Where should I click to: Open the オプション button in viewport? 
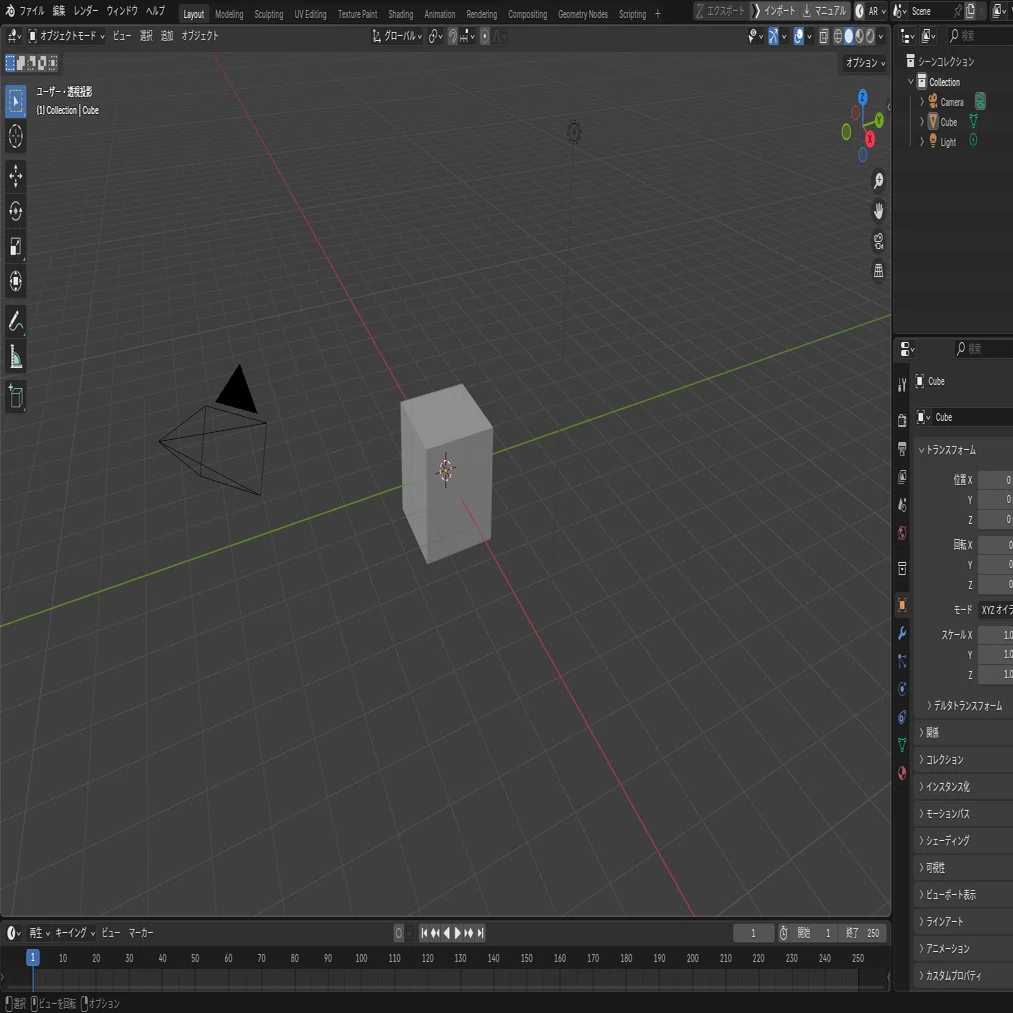pyautogui.click(x=865, y=63)
